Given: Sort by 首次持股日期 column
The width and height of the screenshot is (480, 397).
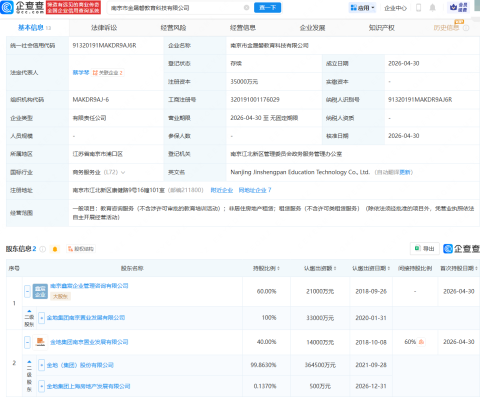Looking at the screenshot, I should point(459,268).
